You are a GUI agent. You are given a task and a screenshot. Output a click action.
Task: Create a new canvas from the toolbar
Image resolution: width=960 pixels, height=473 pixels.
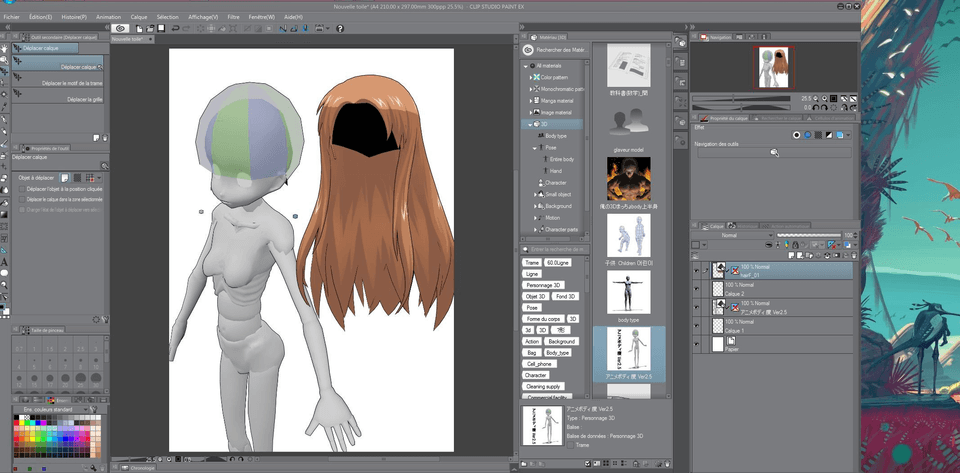[140, 28]
